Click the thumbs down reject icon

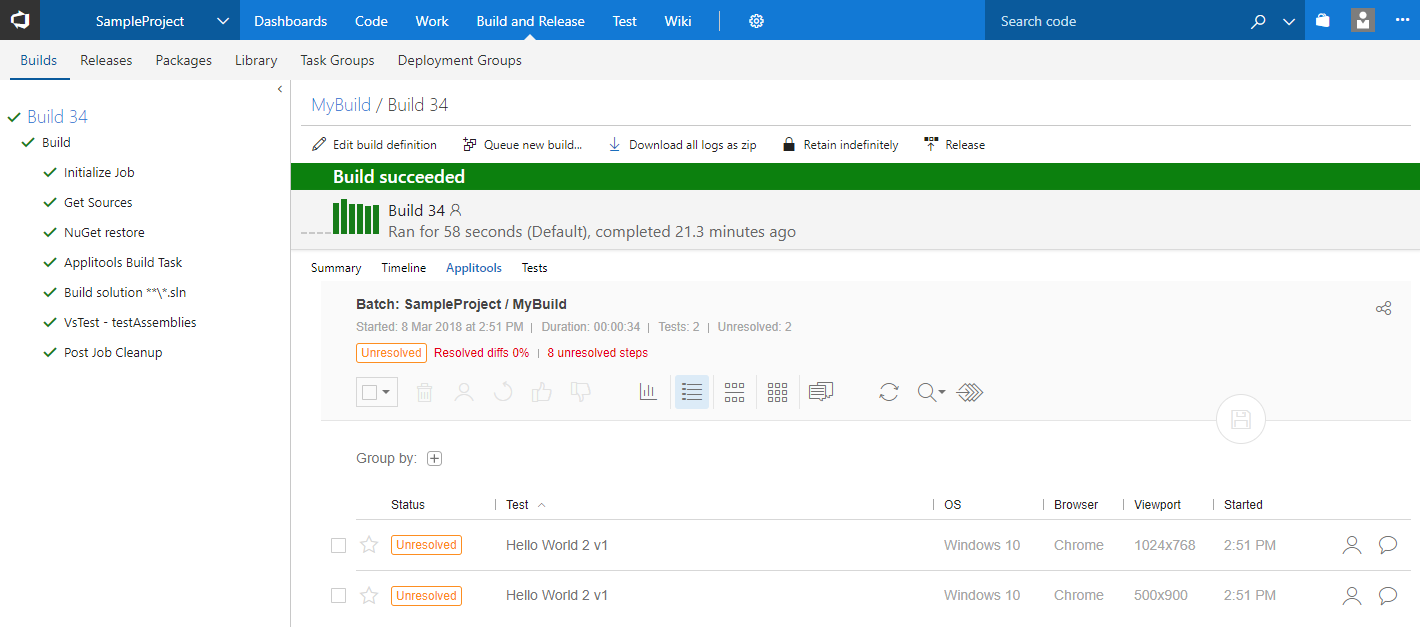580,392
